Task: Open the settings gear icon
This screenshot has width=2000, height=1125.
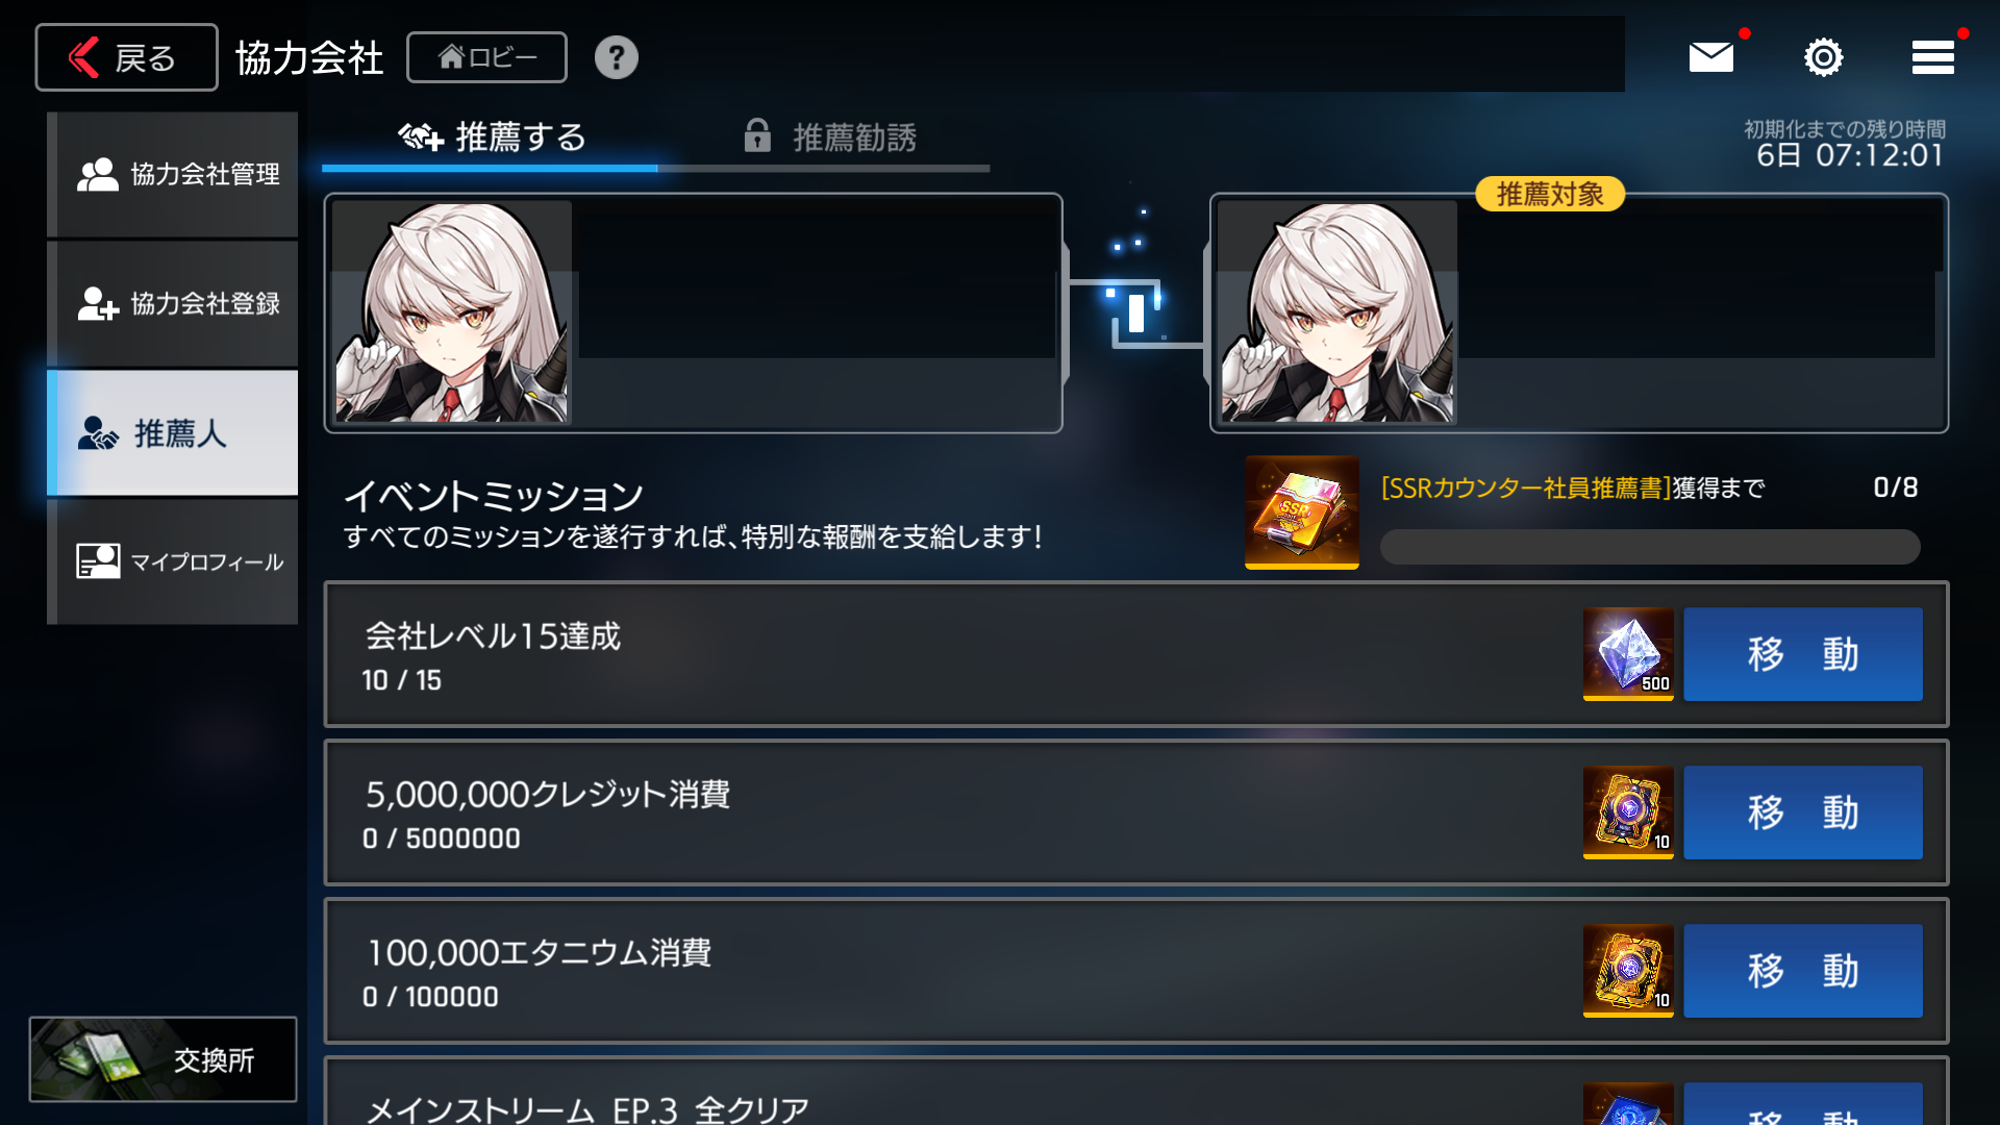Action: [x=1823, y=57]
